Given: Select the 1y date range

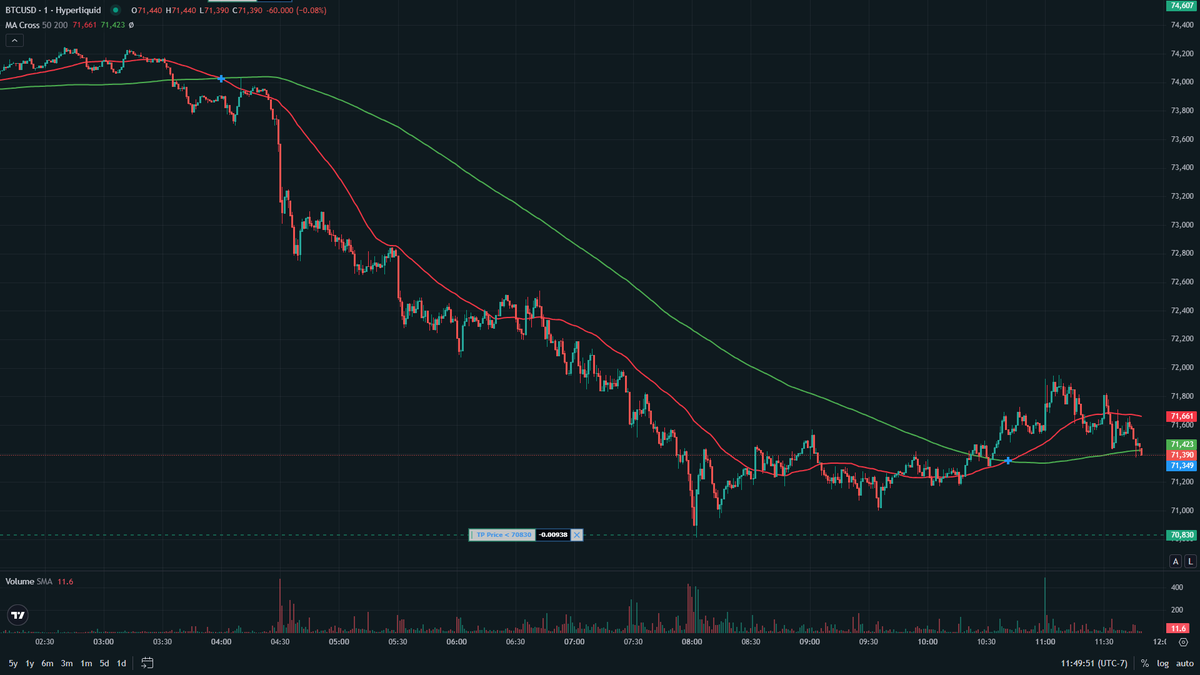Looking at the screenshot, I should [x=30, y=663].
